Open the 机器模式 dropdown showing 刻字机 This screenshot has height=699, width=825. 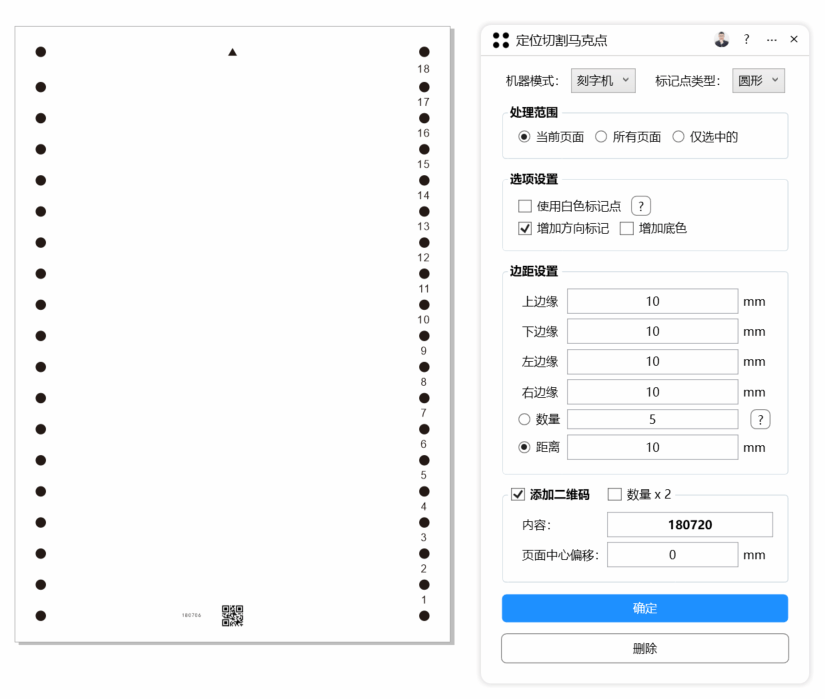603,81
